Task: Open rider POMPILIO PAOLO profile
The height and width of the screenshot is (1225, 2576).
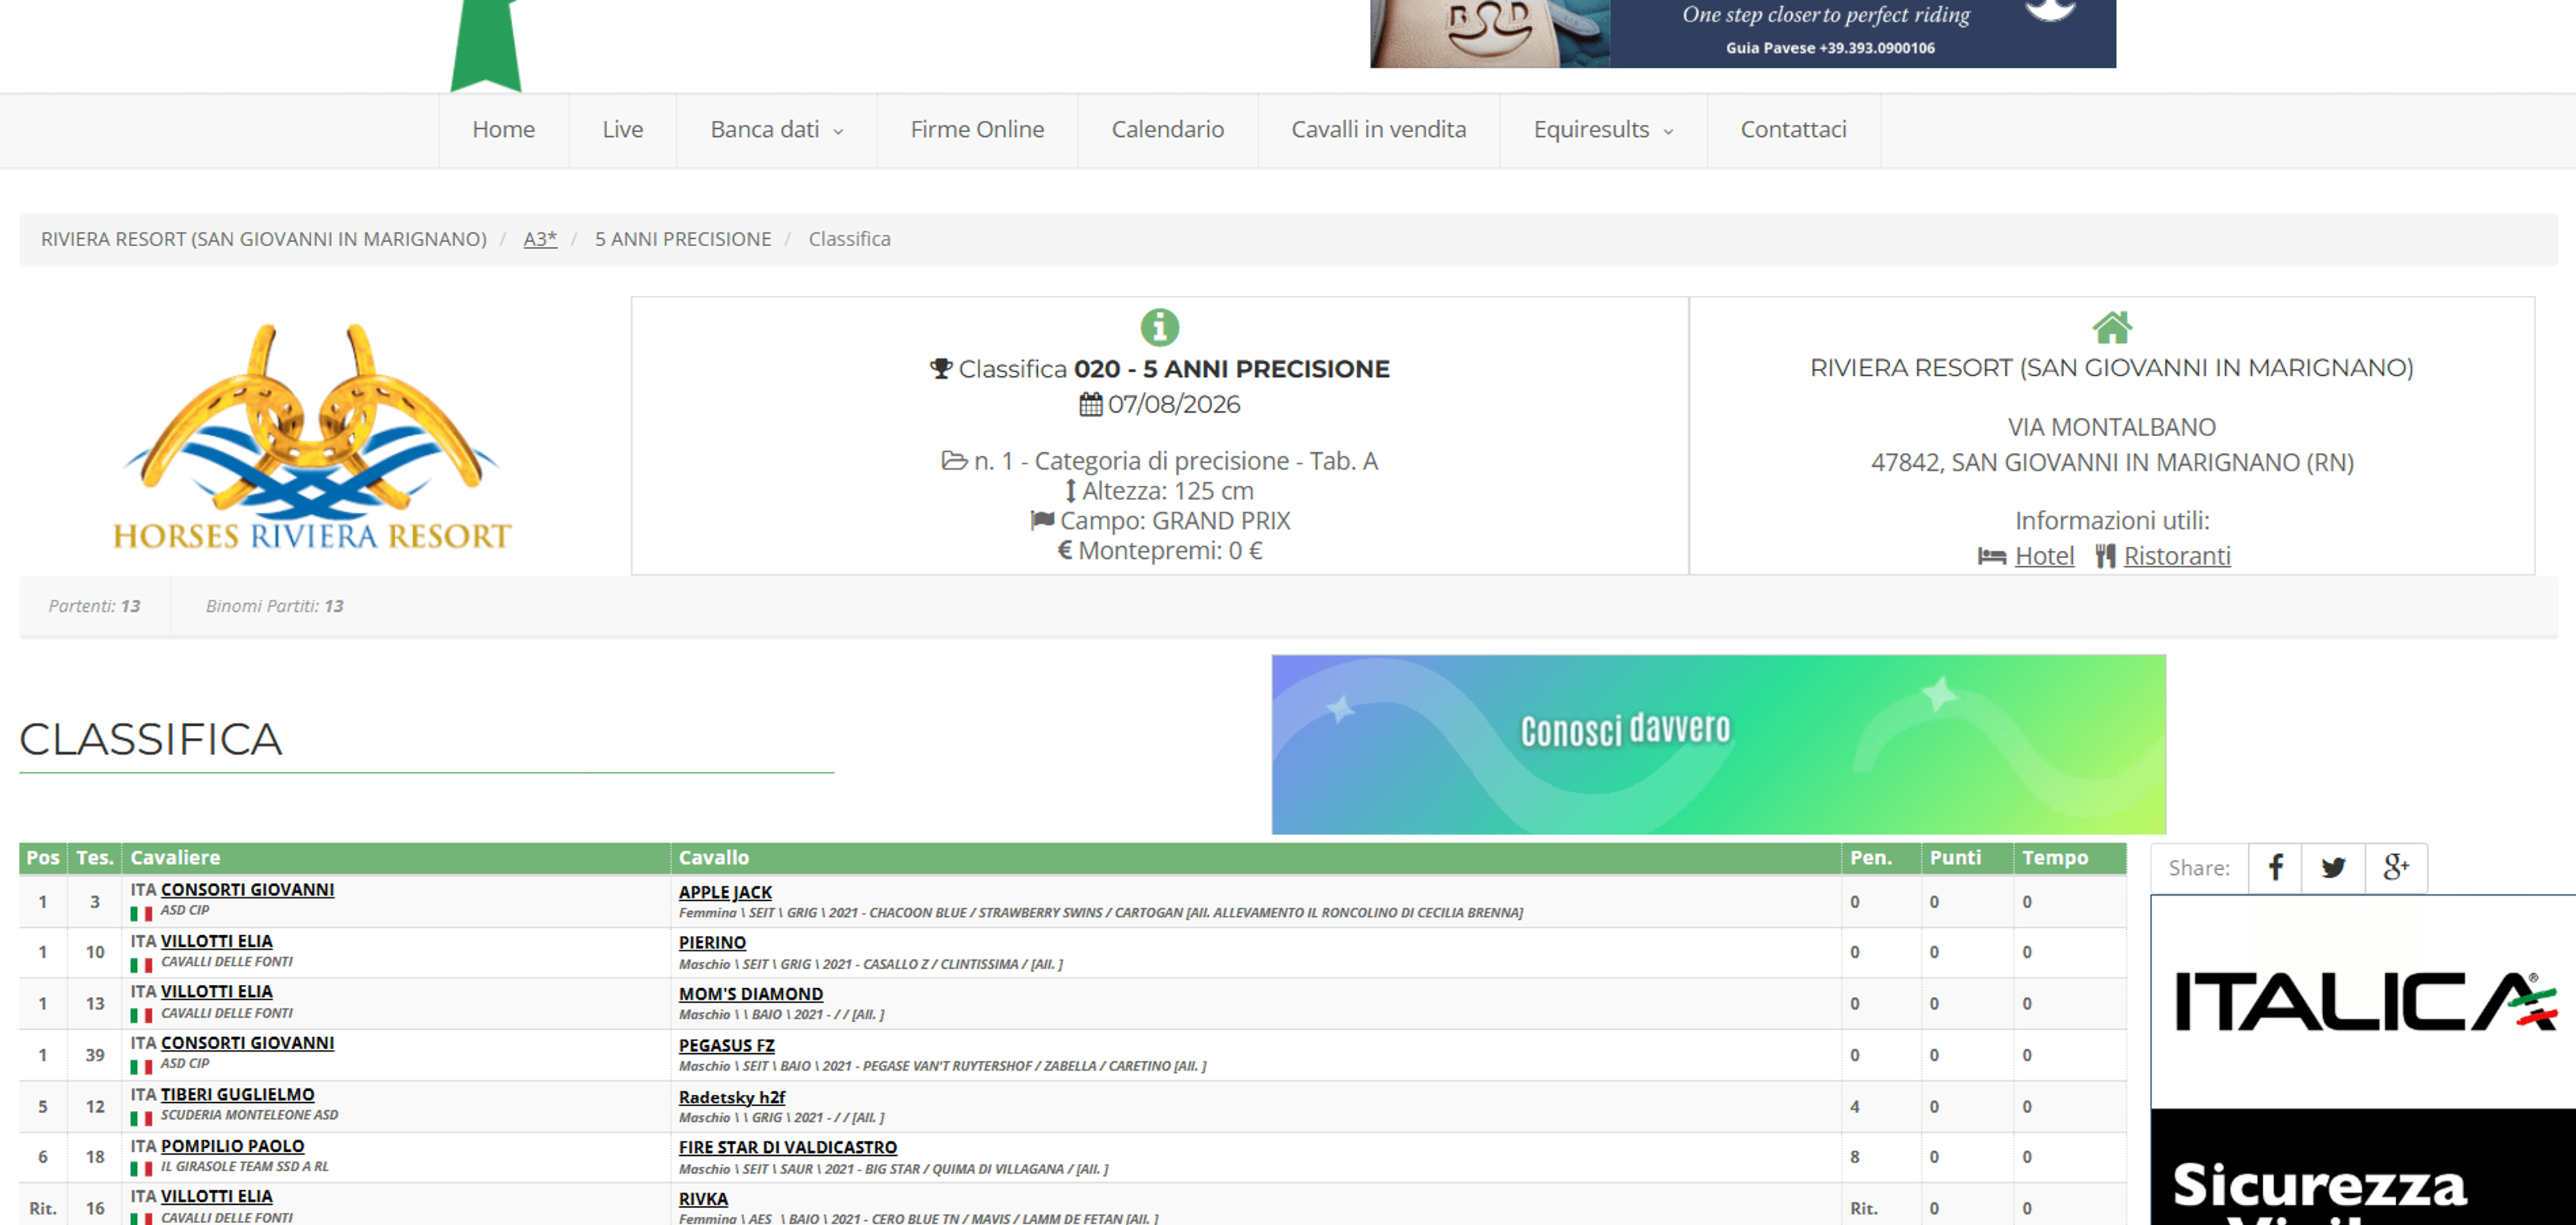Action: pos(233,1146)
